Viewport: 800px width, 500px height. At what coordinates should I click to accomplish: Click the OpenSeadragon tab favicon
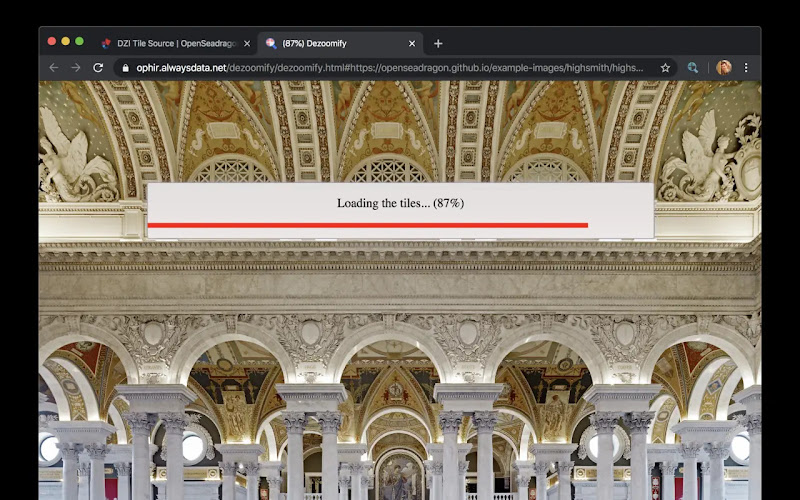pyautogui.click(x=106, y=43)
